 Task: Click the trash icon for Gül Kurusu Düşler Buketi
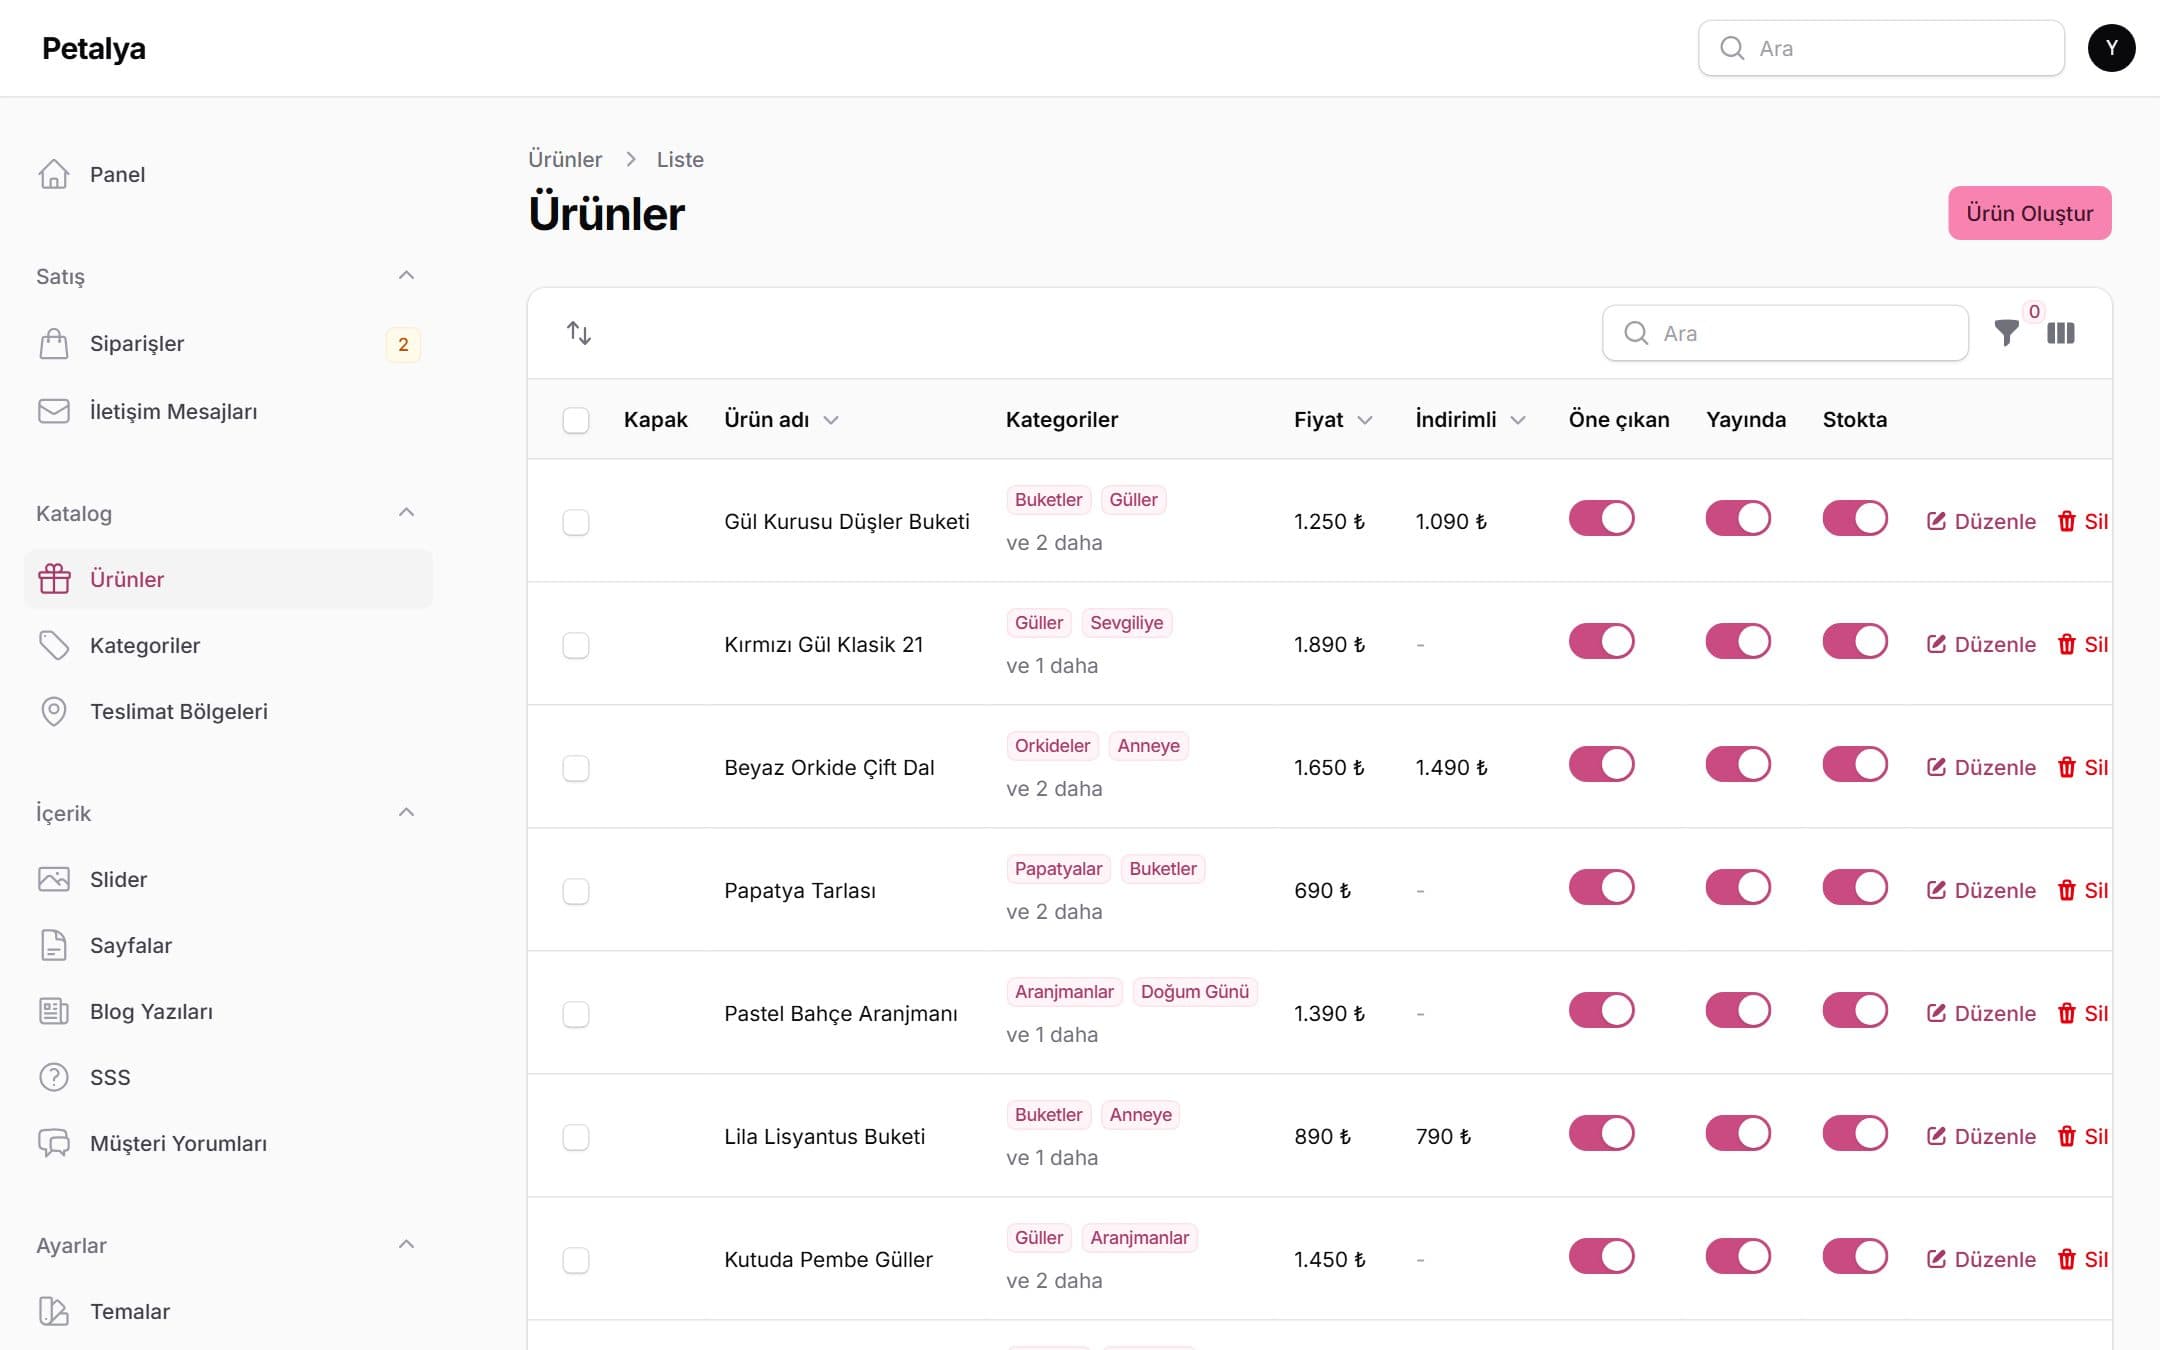pyautogui.click(x=2067, y=521)
